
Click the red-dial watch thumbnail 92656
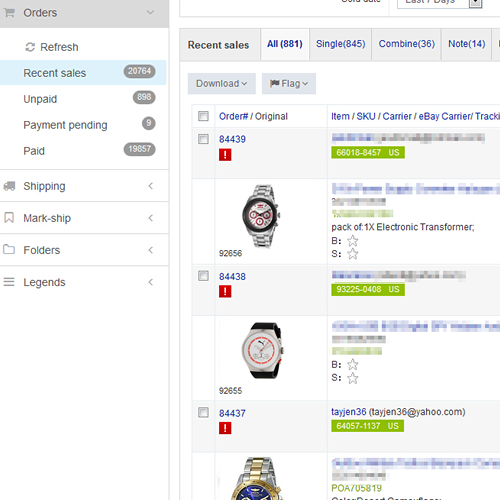coord(261,216)
